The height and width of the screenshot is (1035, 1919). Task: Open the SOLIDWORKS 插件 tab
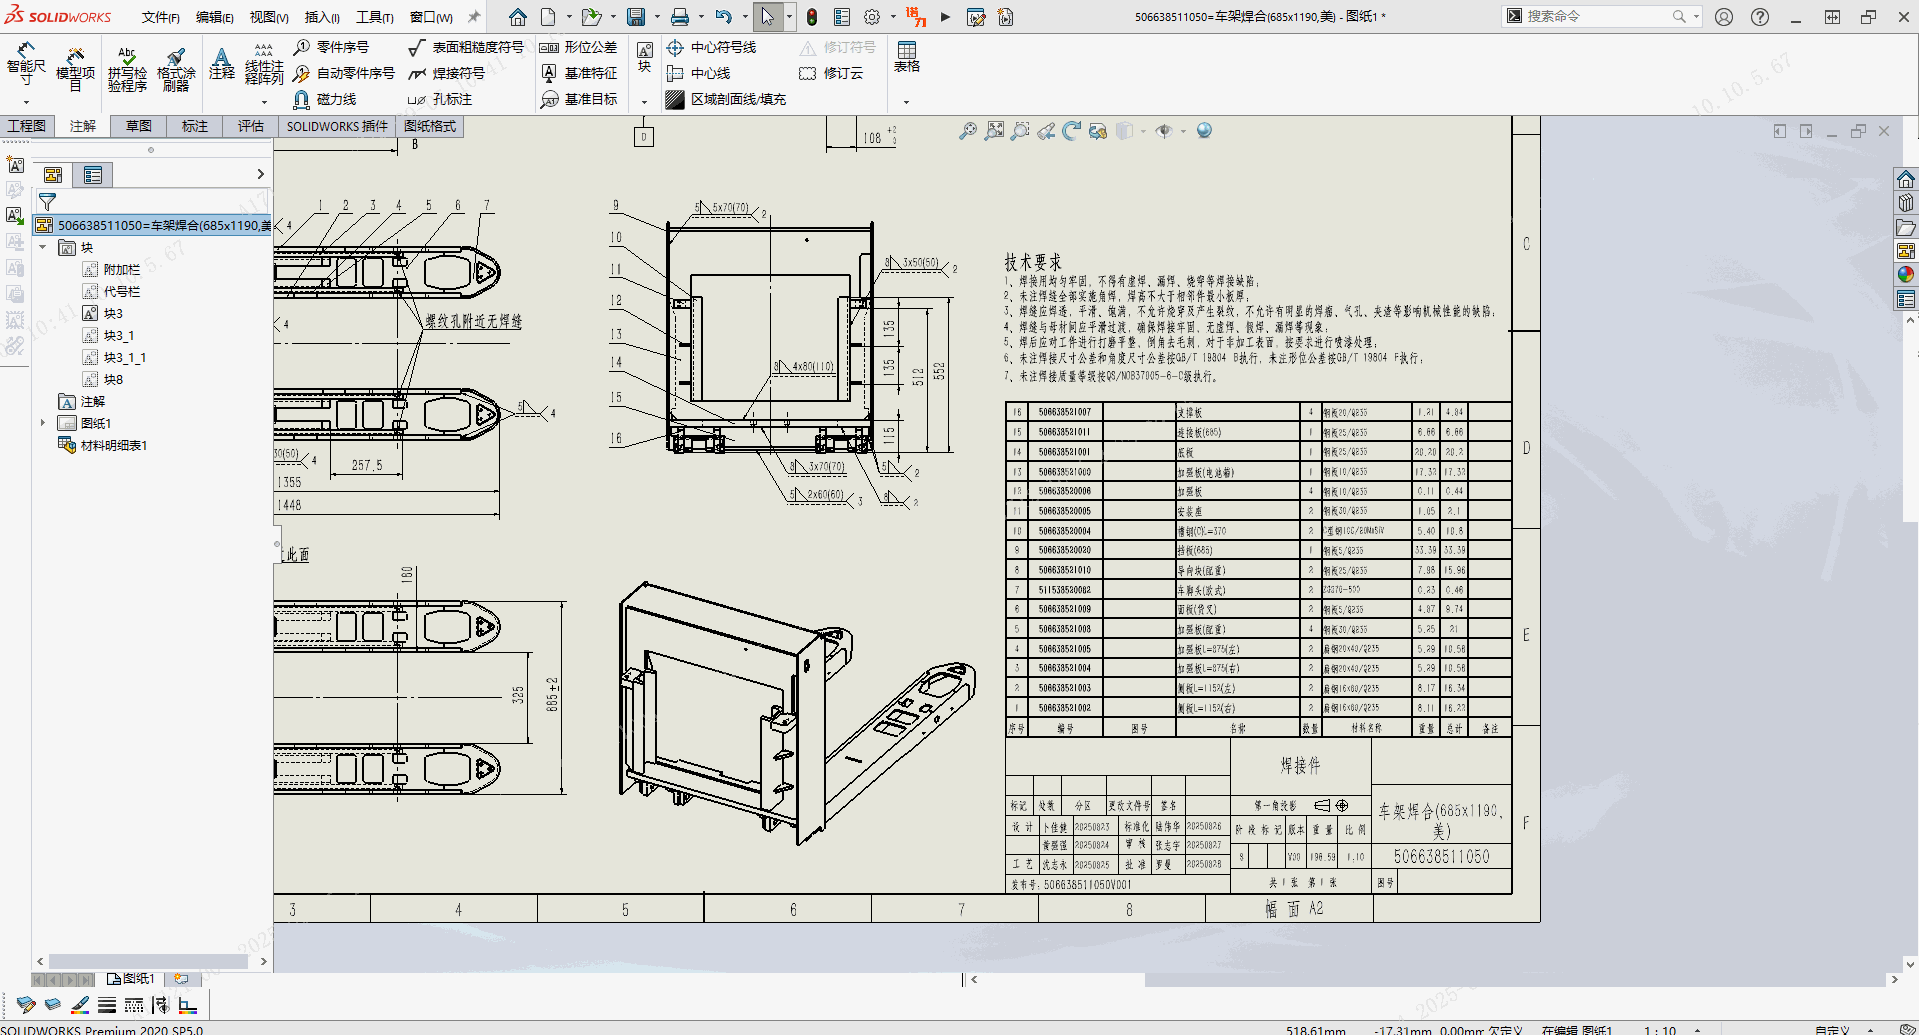pos(337,126)
